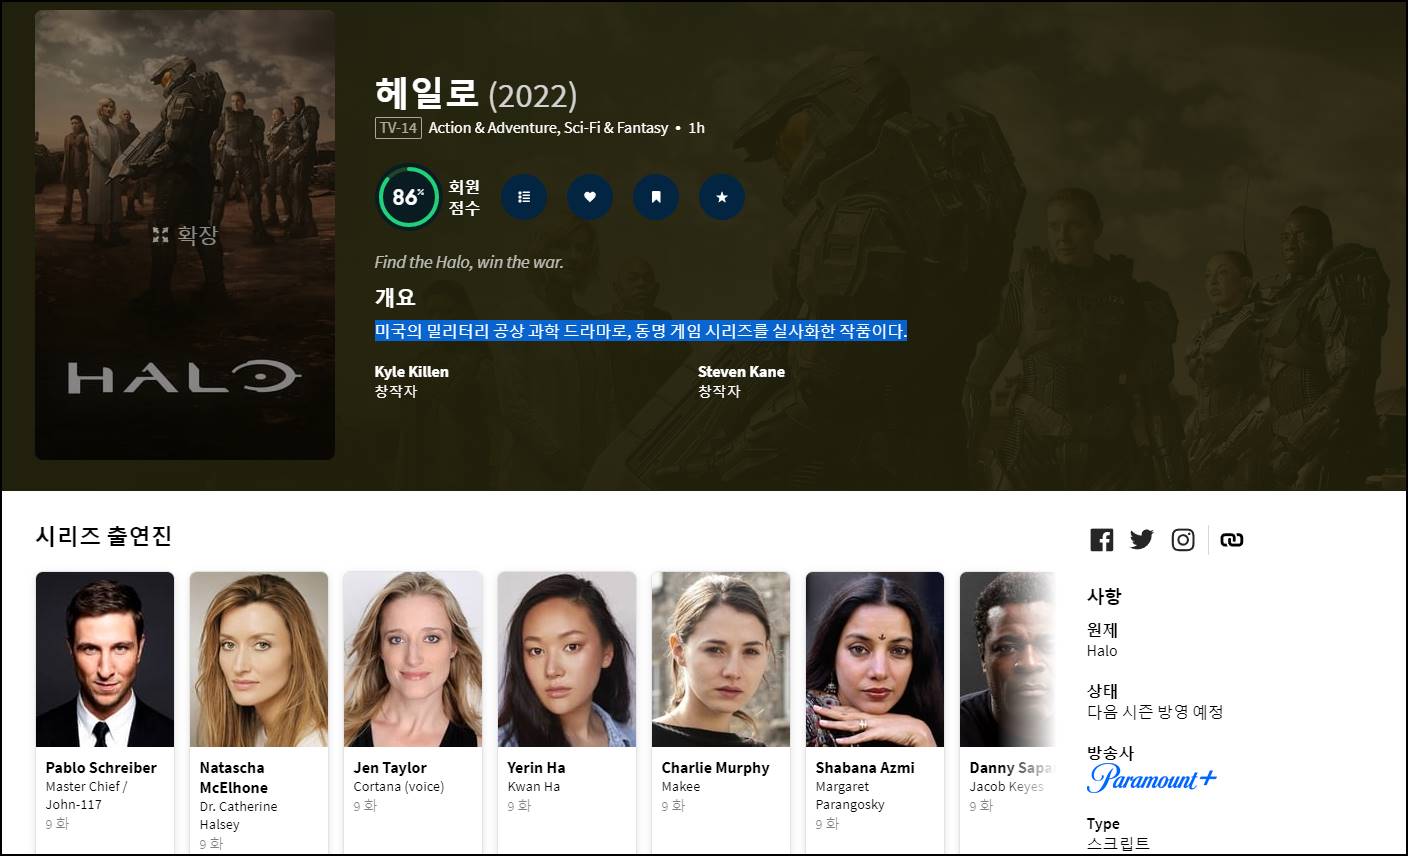
Task: Mark Halo as favorite with heart icon
Action: pyautogui.click(x=590, y=197)
